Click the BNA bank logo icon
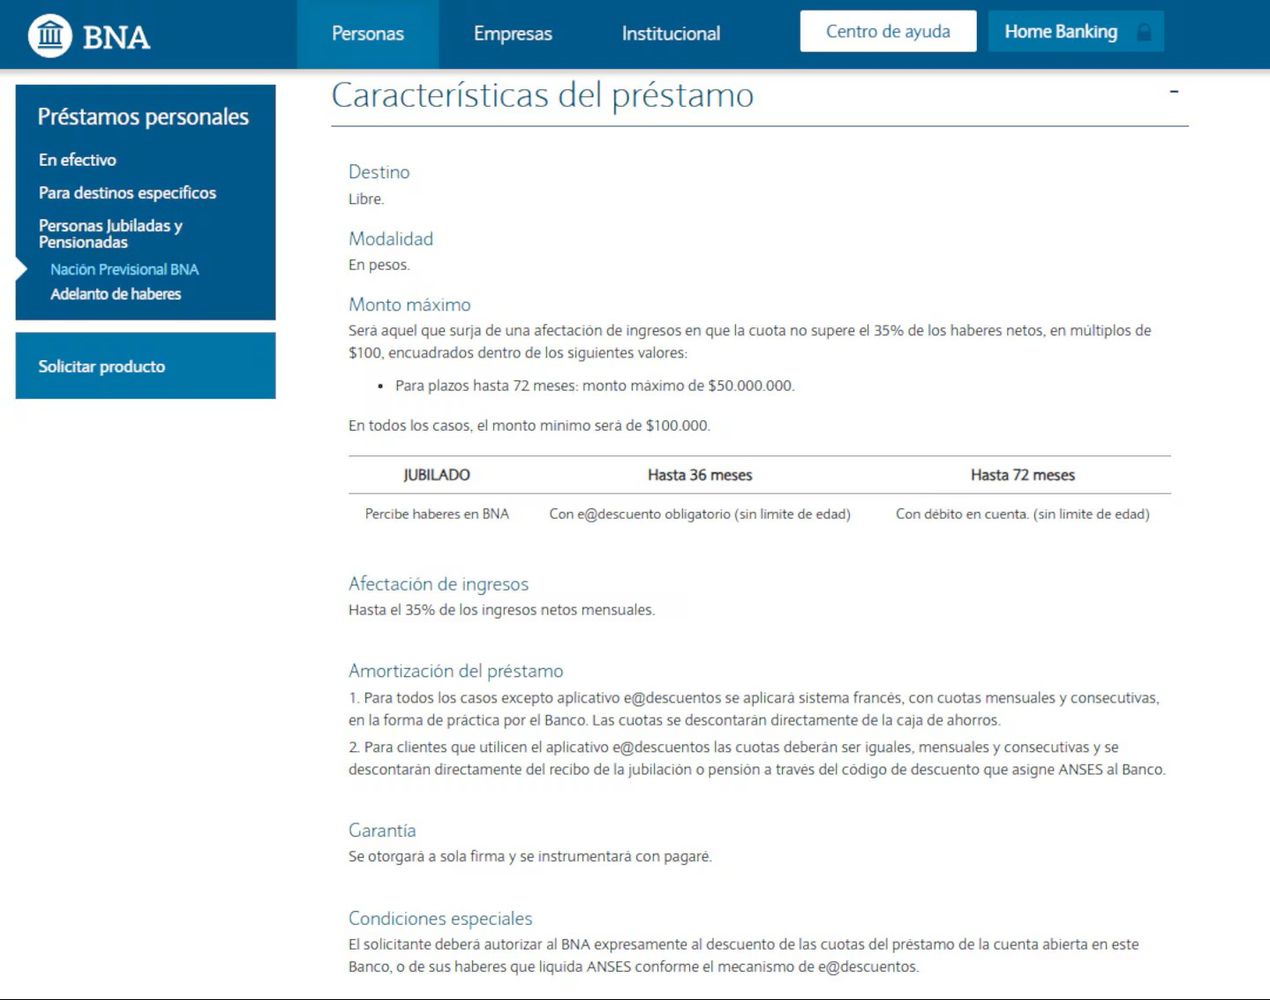 (x=50, y=36)
